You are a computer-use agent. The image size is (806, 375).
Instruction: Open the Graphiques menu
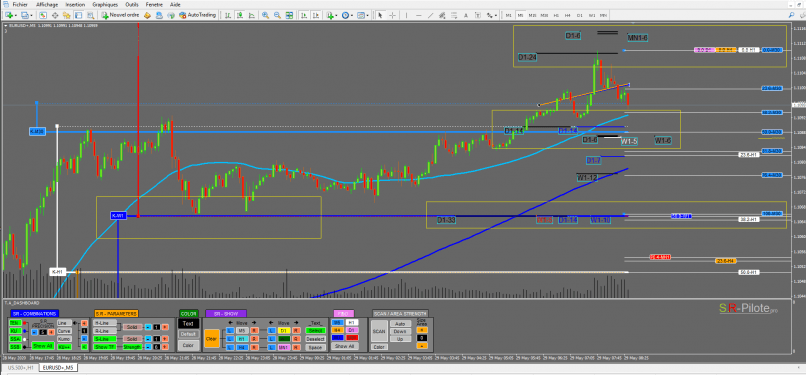(x=105, y=4)
